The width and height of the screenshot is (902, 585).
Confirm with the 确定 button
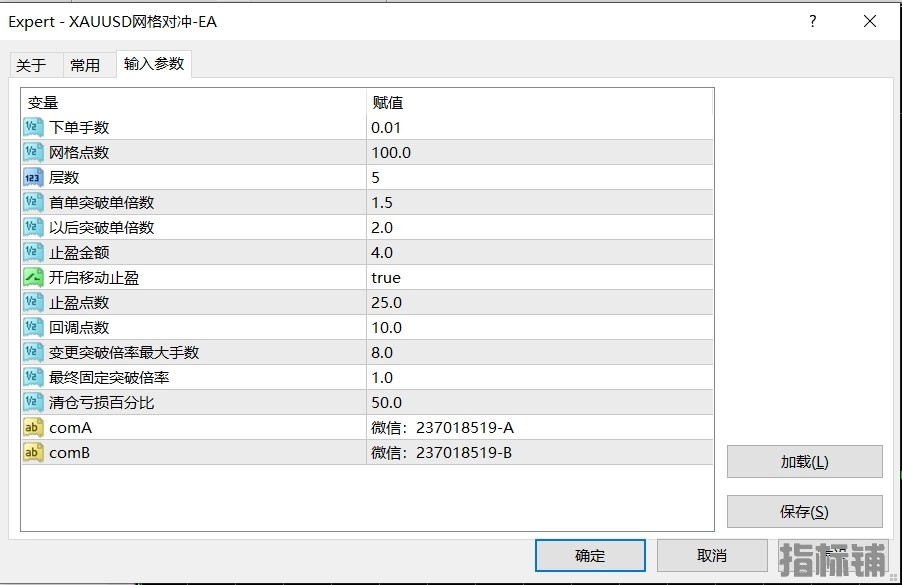tap(590, 556)
